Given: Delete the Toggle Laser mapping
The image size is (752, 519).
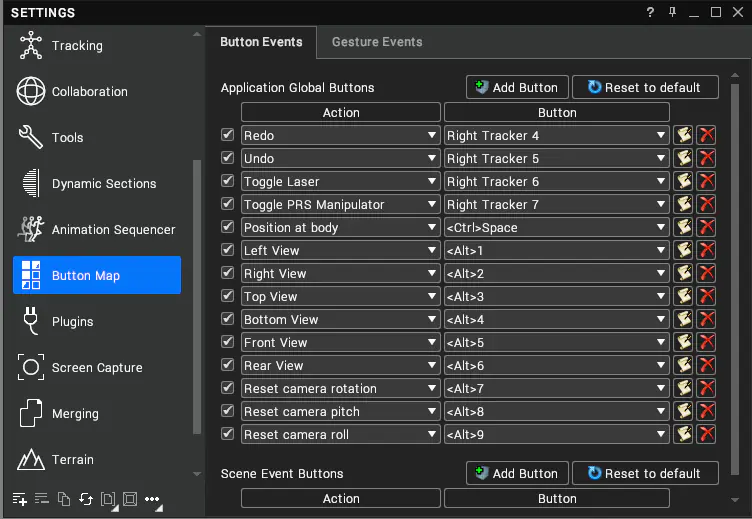Looking at the screenshot, I should tap(706, 181).
